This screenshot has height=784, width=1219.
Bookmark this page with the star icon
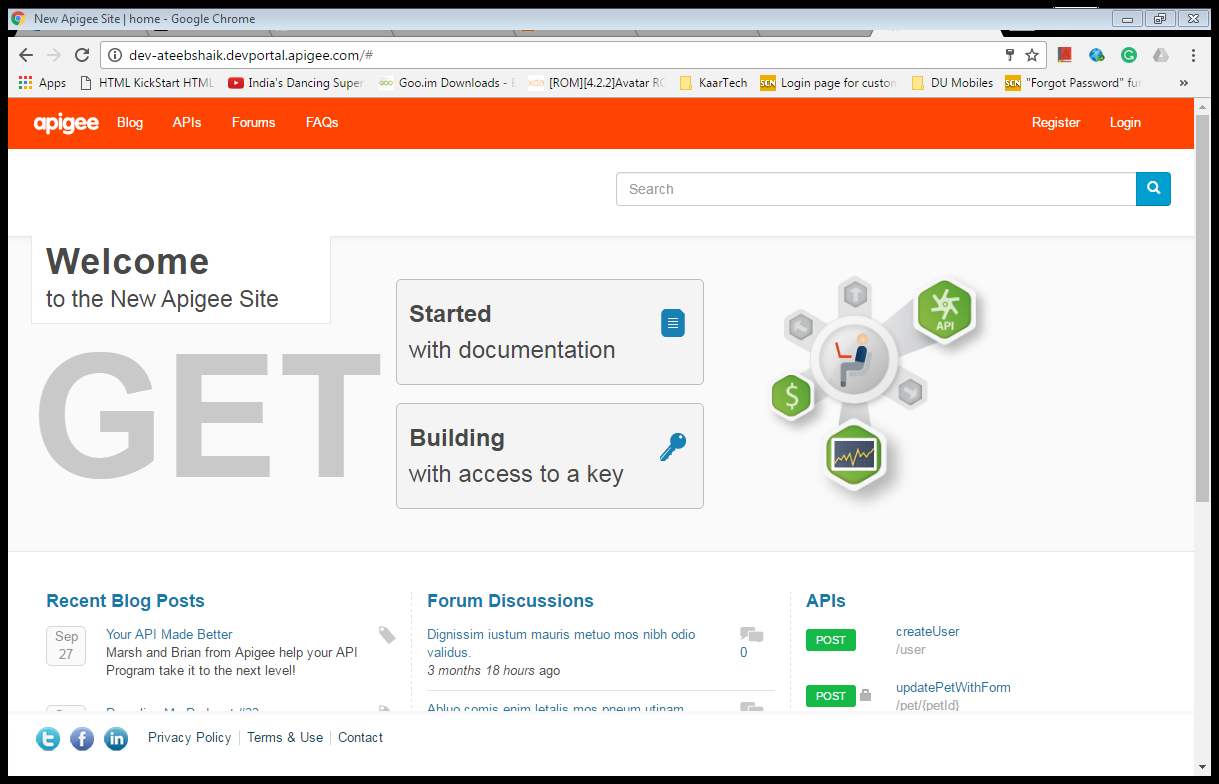click(1032, 55)
